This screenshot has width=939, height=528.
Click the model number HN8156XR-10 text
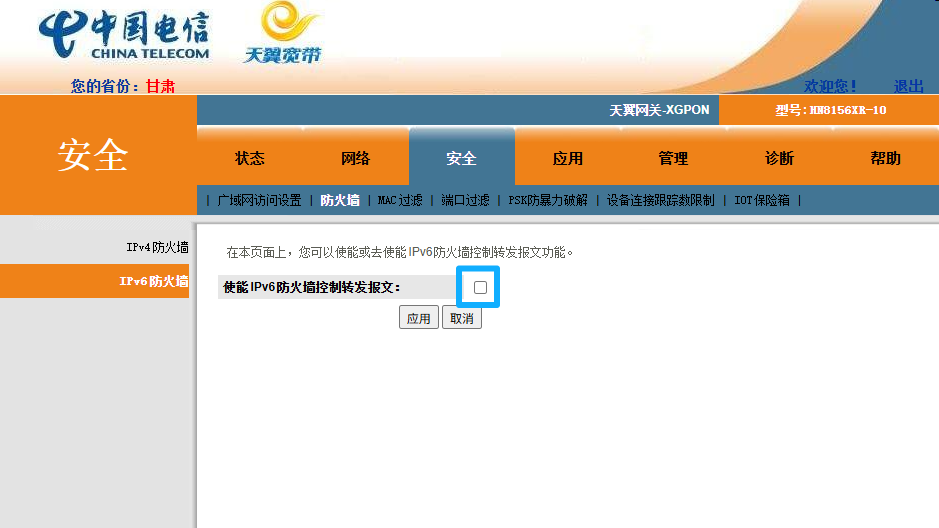848,110
